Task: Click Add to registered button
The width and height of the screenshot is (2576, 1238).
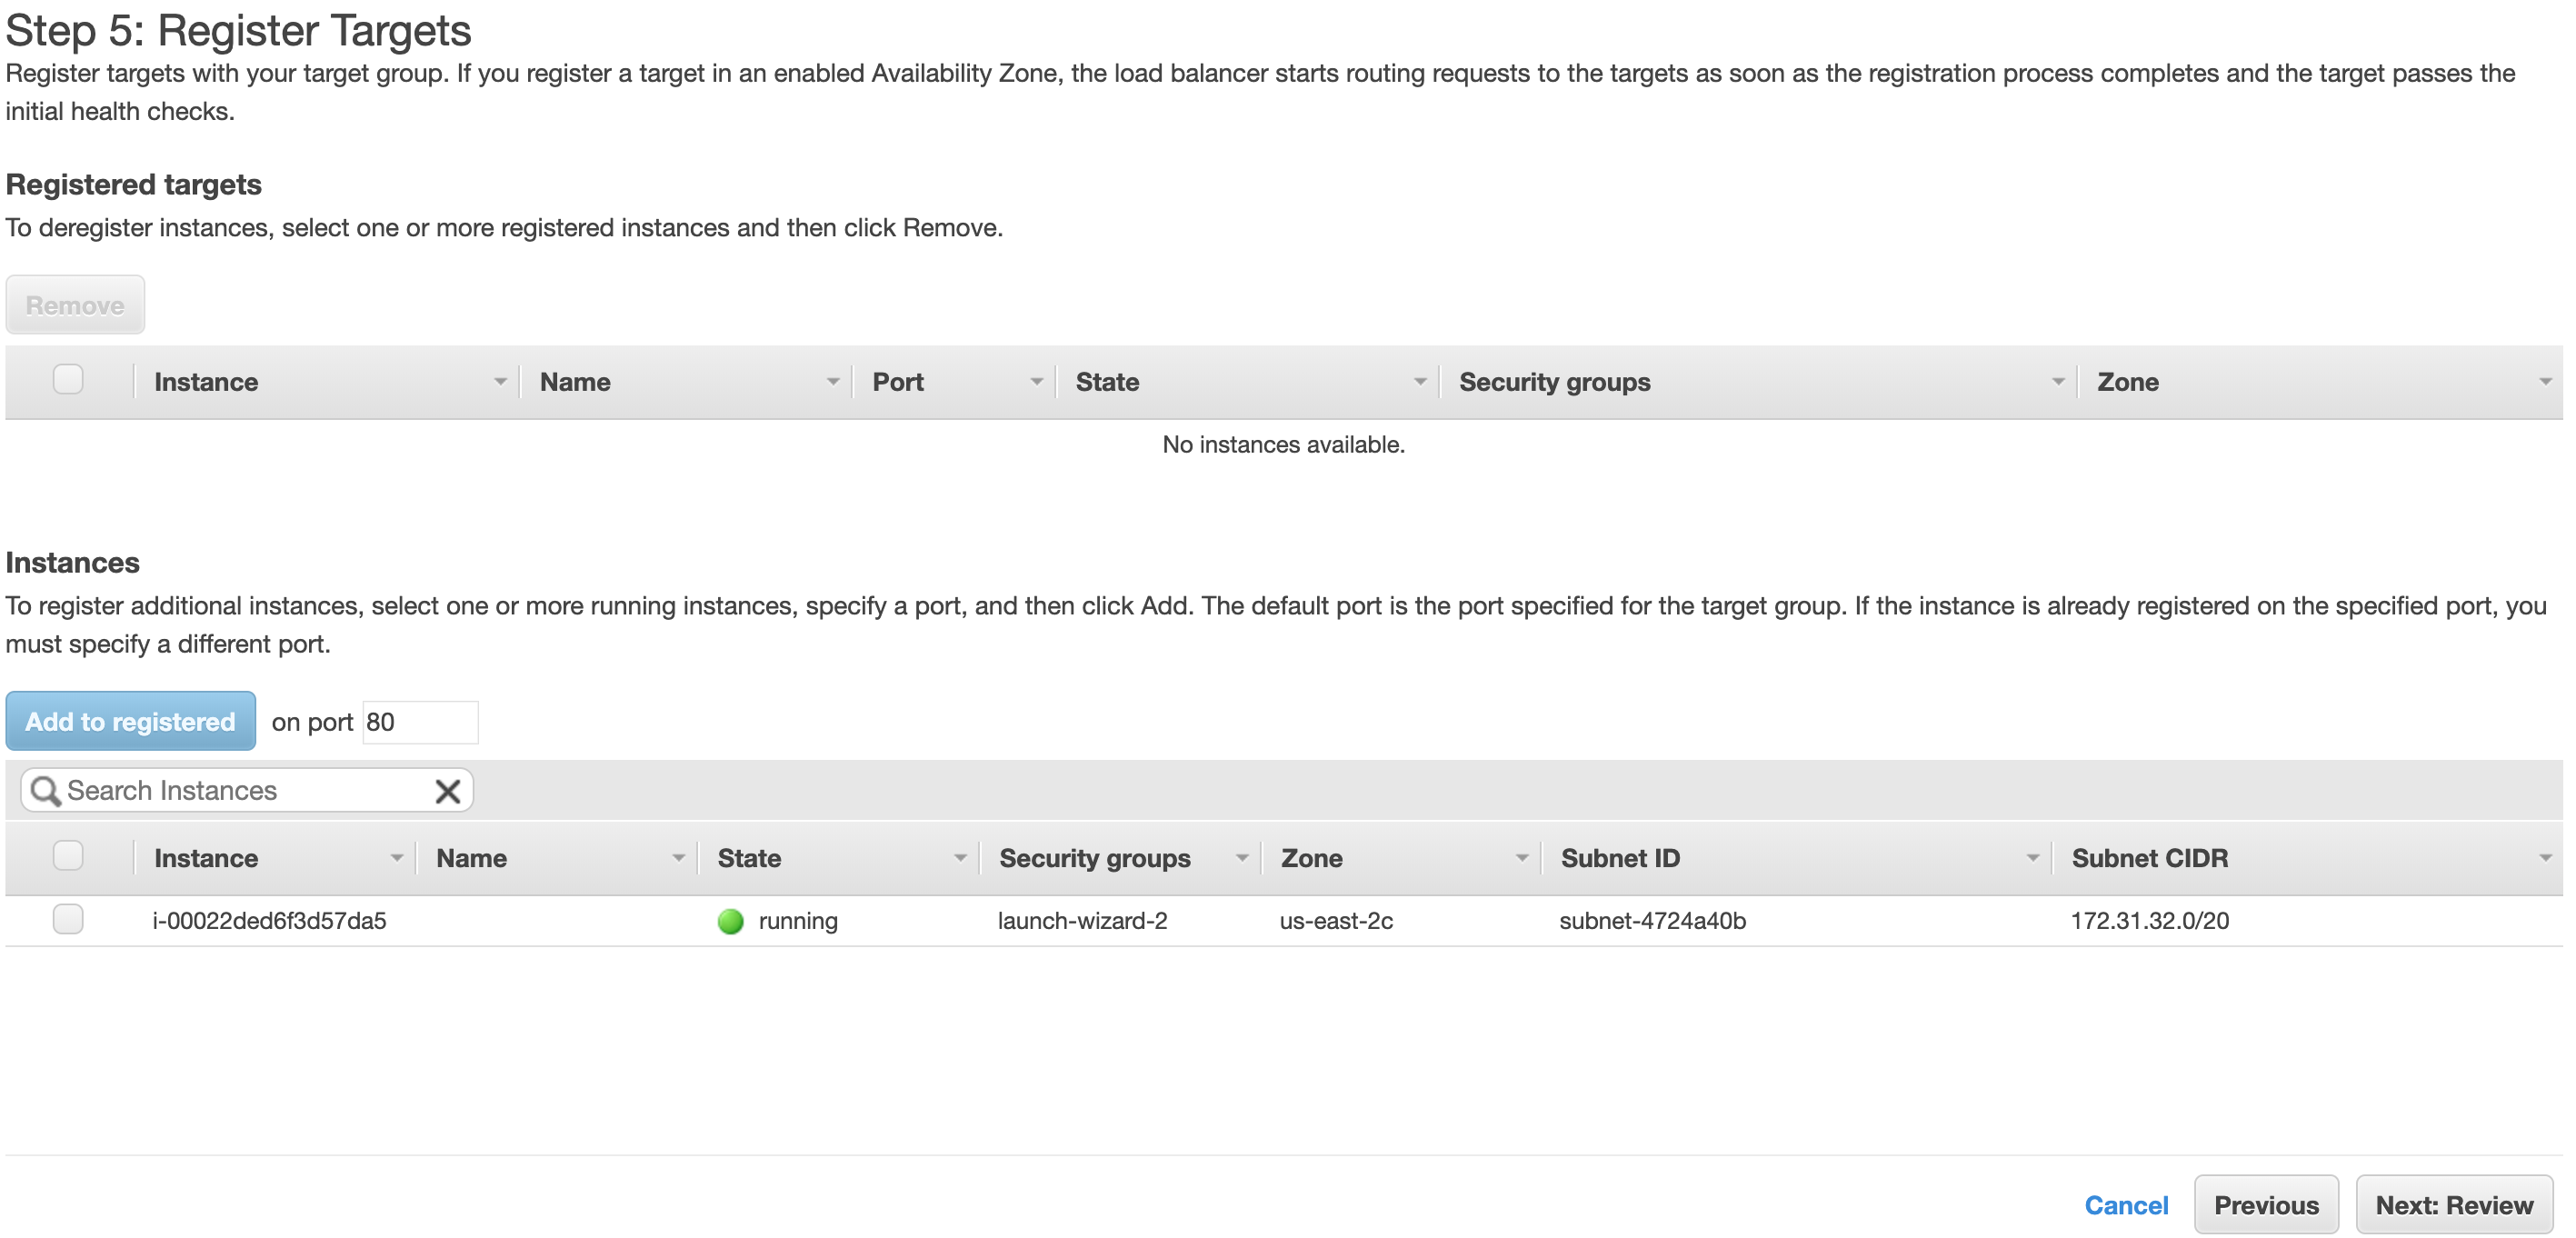Action: click(x=130, y=721)
